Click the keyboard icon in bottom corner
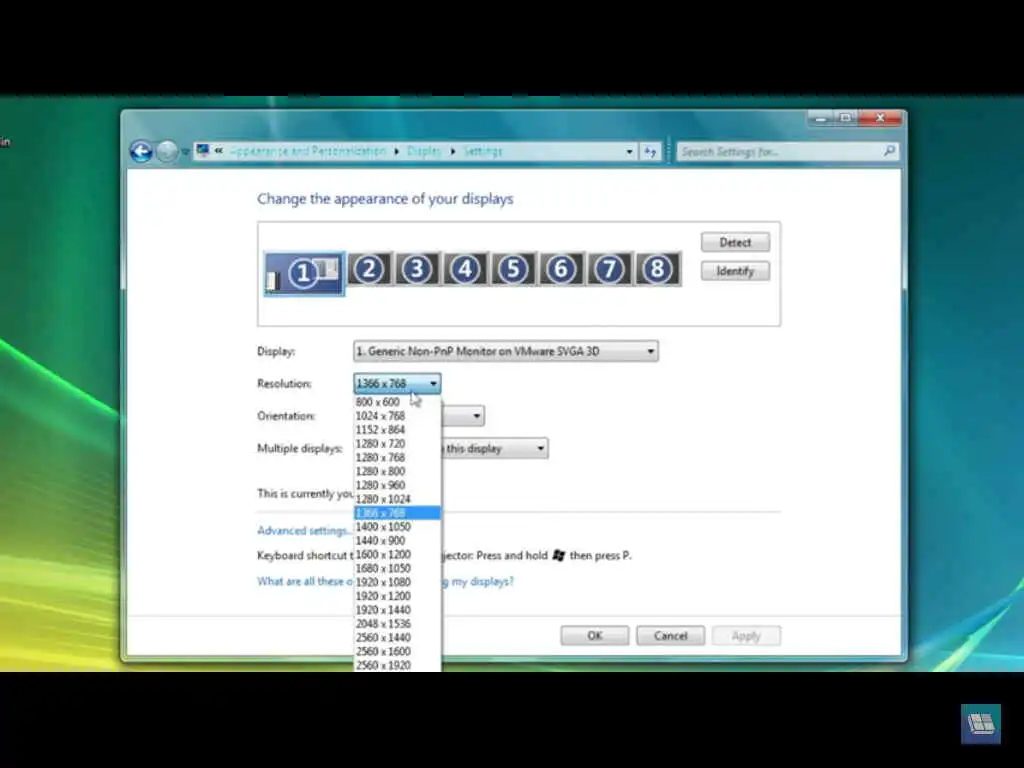Screen dimensions: 1024x768 981,724
